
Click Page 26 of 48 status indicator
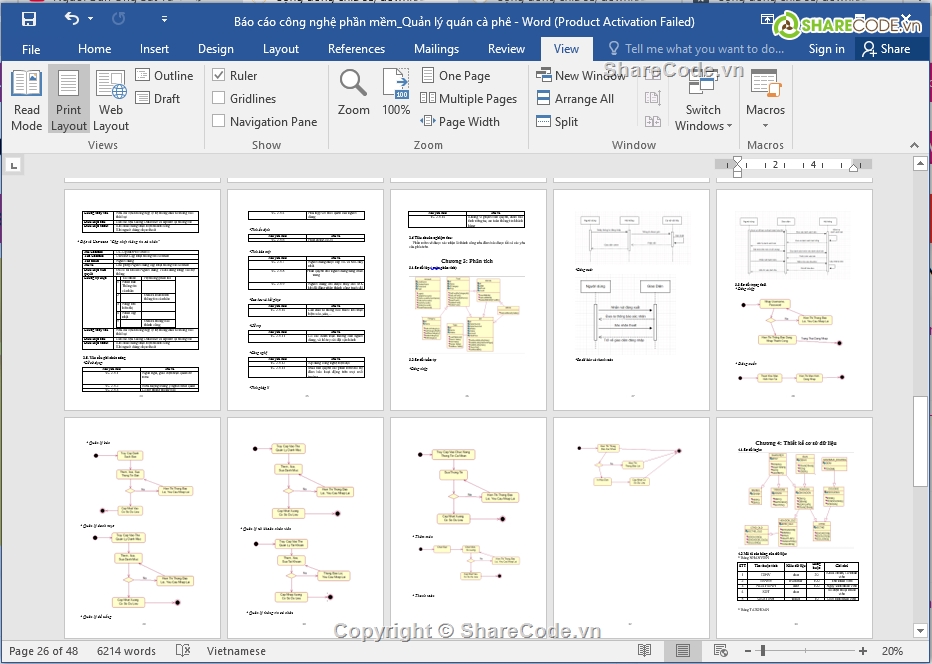[x=43, y=651]
